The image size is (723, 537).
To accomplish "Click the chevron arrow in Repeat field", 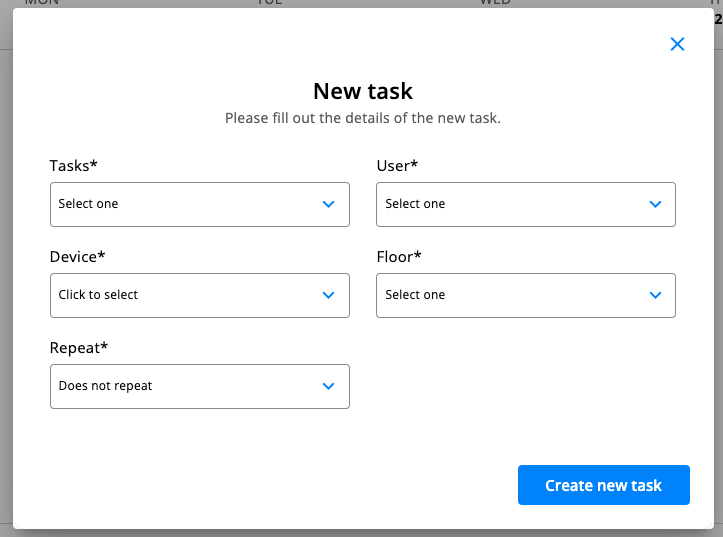I will pyautogui.click(x=329, y=386).
